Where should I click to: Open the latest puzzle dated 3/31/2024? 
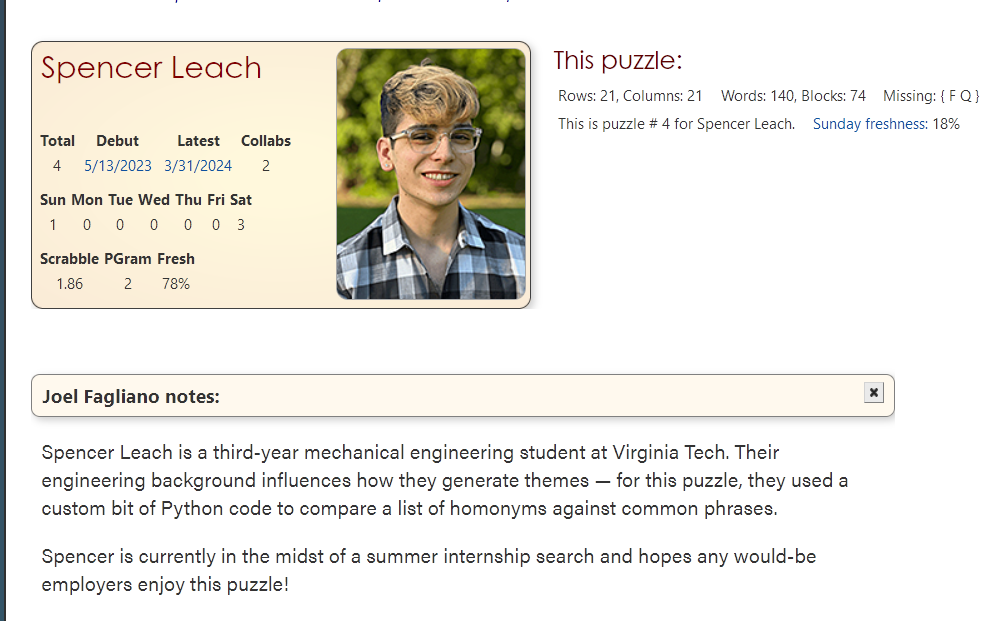(198, 166)
